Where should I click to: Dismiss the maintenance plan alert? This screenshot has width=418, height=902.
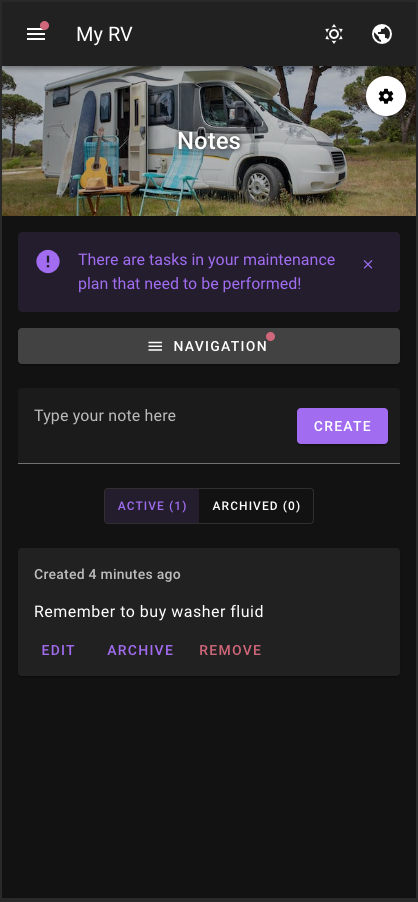[368, 264]
